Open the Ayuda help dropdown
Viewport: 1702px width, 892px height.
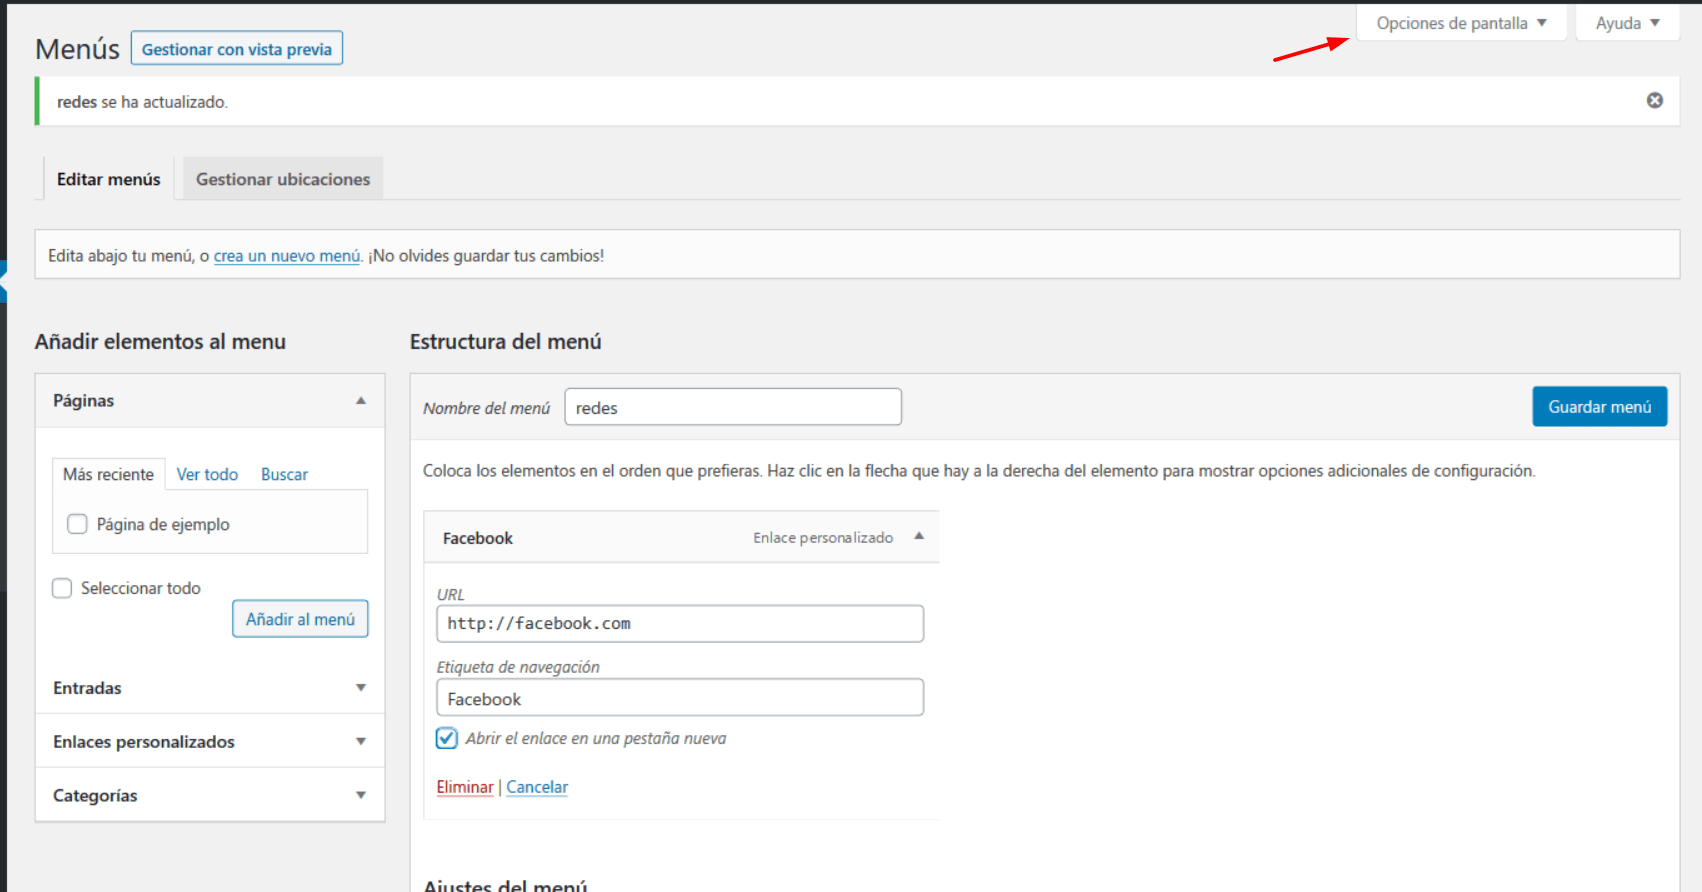pos(1627,23)
